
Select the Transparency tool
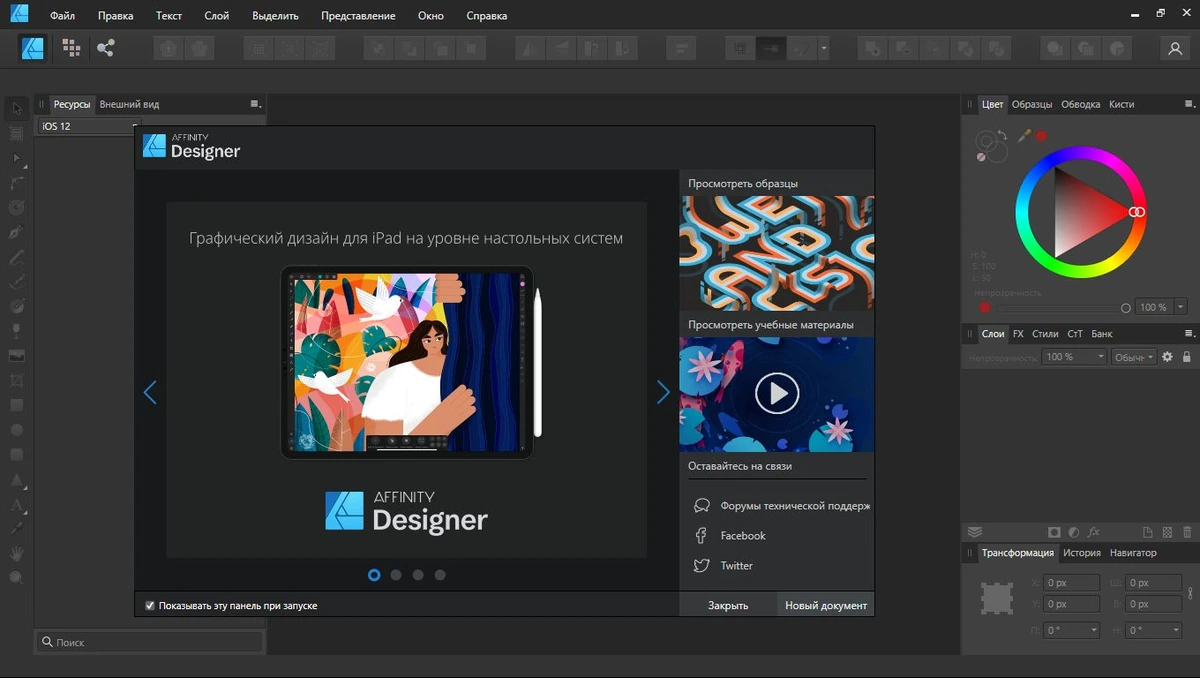click(x=16, y=331)
